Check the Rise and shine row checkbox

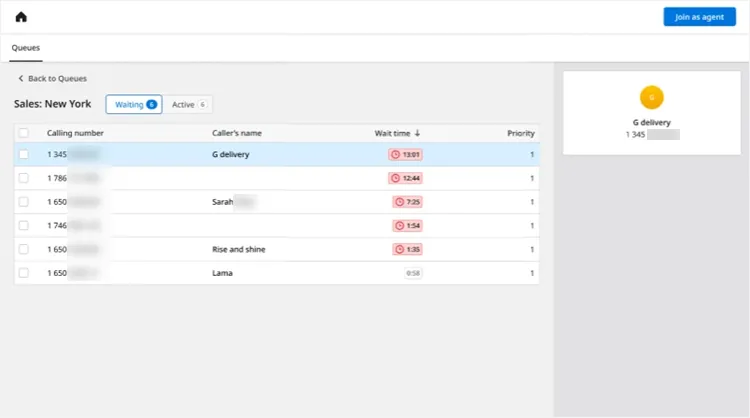23,249
